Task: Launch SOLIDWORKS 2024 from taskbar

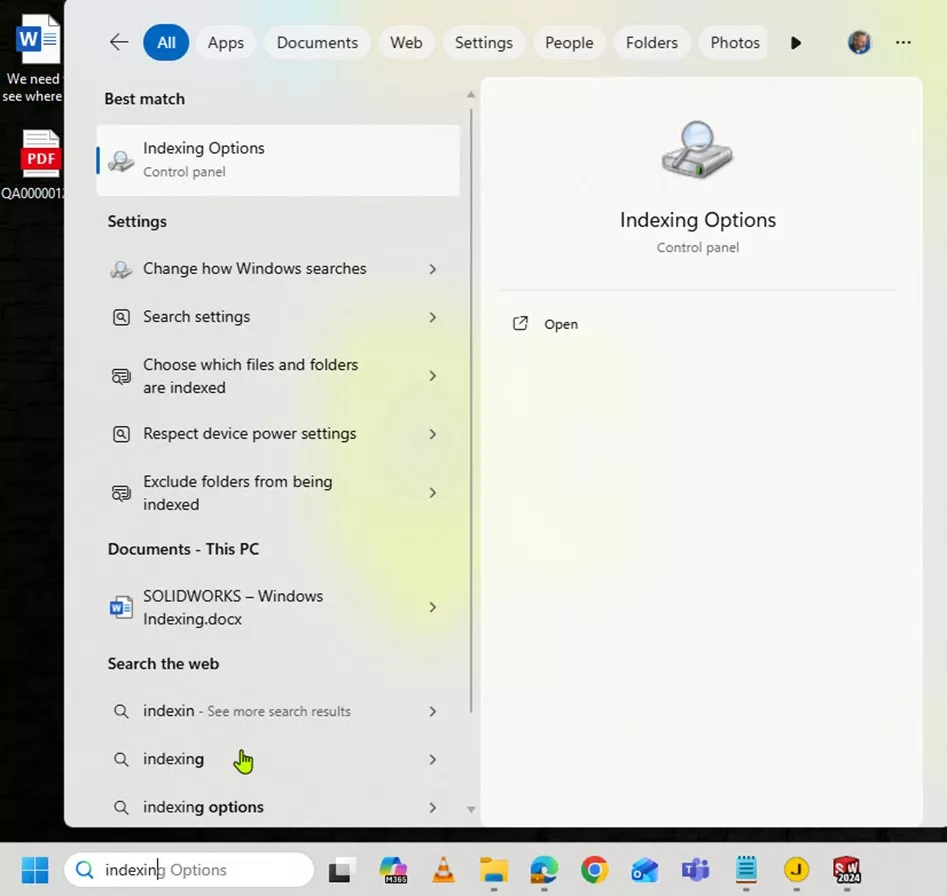Action: [x=846, y=869]
